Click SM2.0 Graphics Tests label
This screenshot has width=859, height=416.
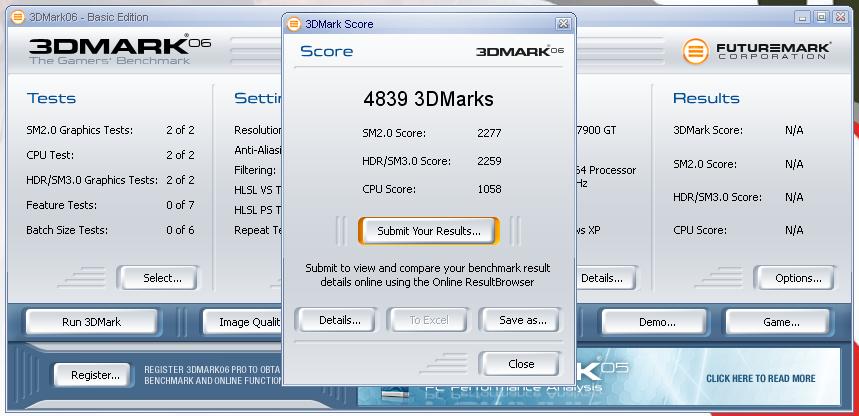pyautogui.click(x=79, y=130)
